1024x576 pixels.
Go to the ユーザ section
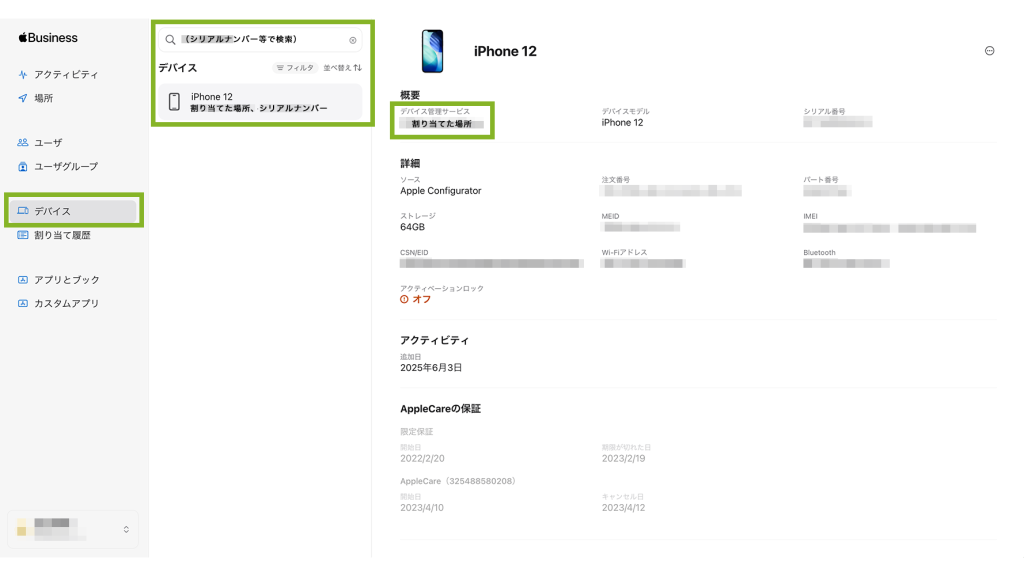click(40, 142)
